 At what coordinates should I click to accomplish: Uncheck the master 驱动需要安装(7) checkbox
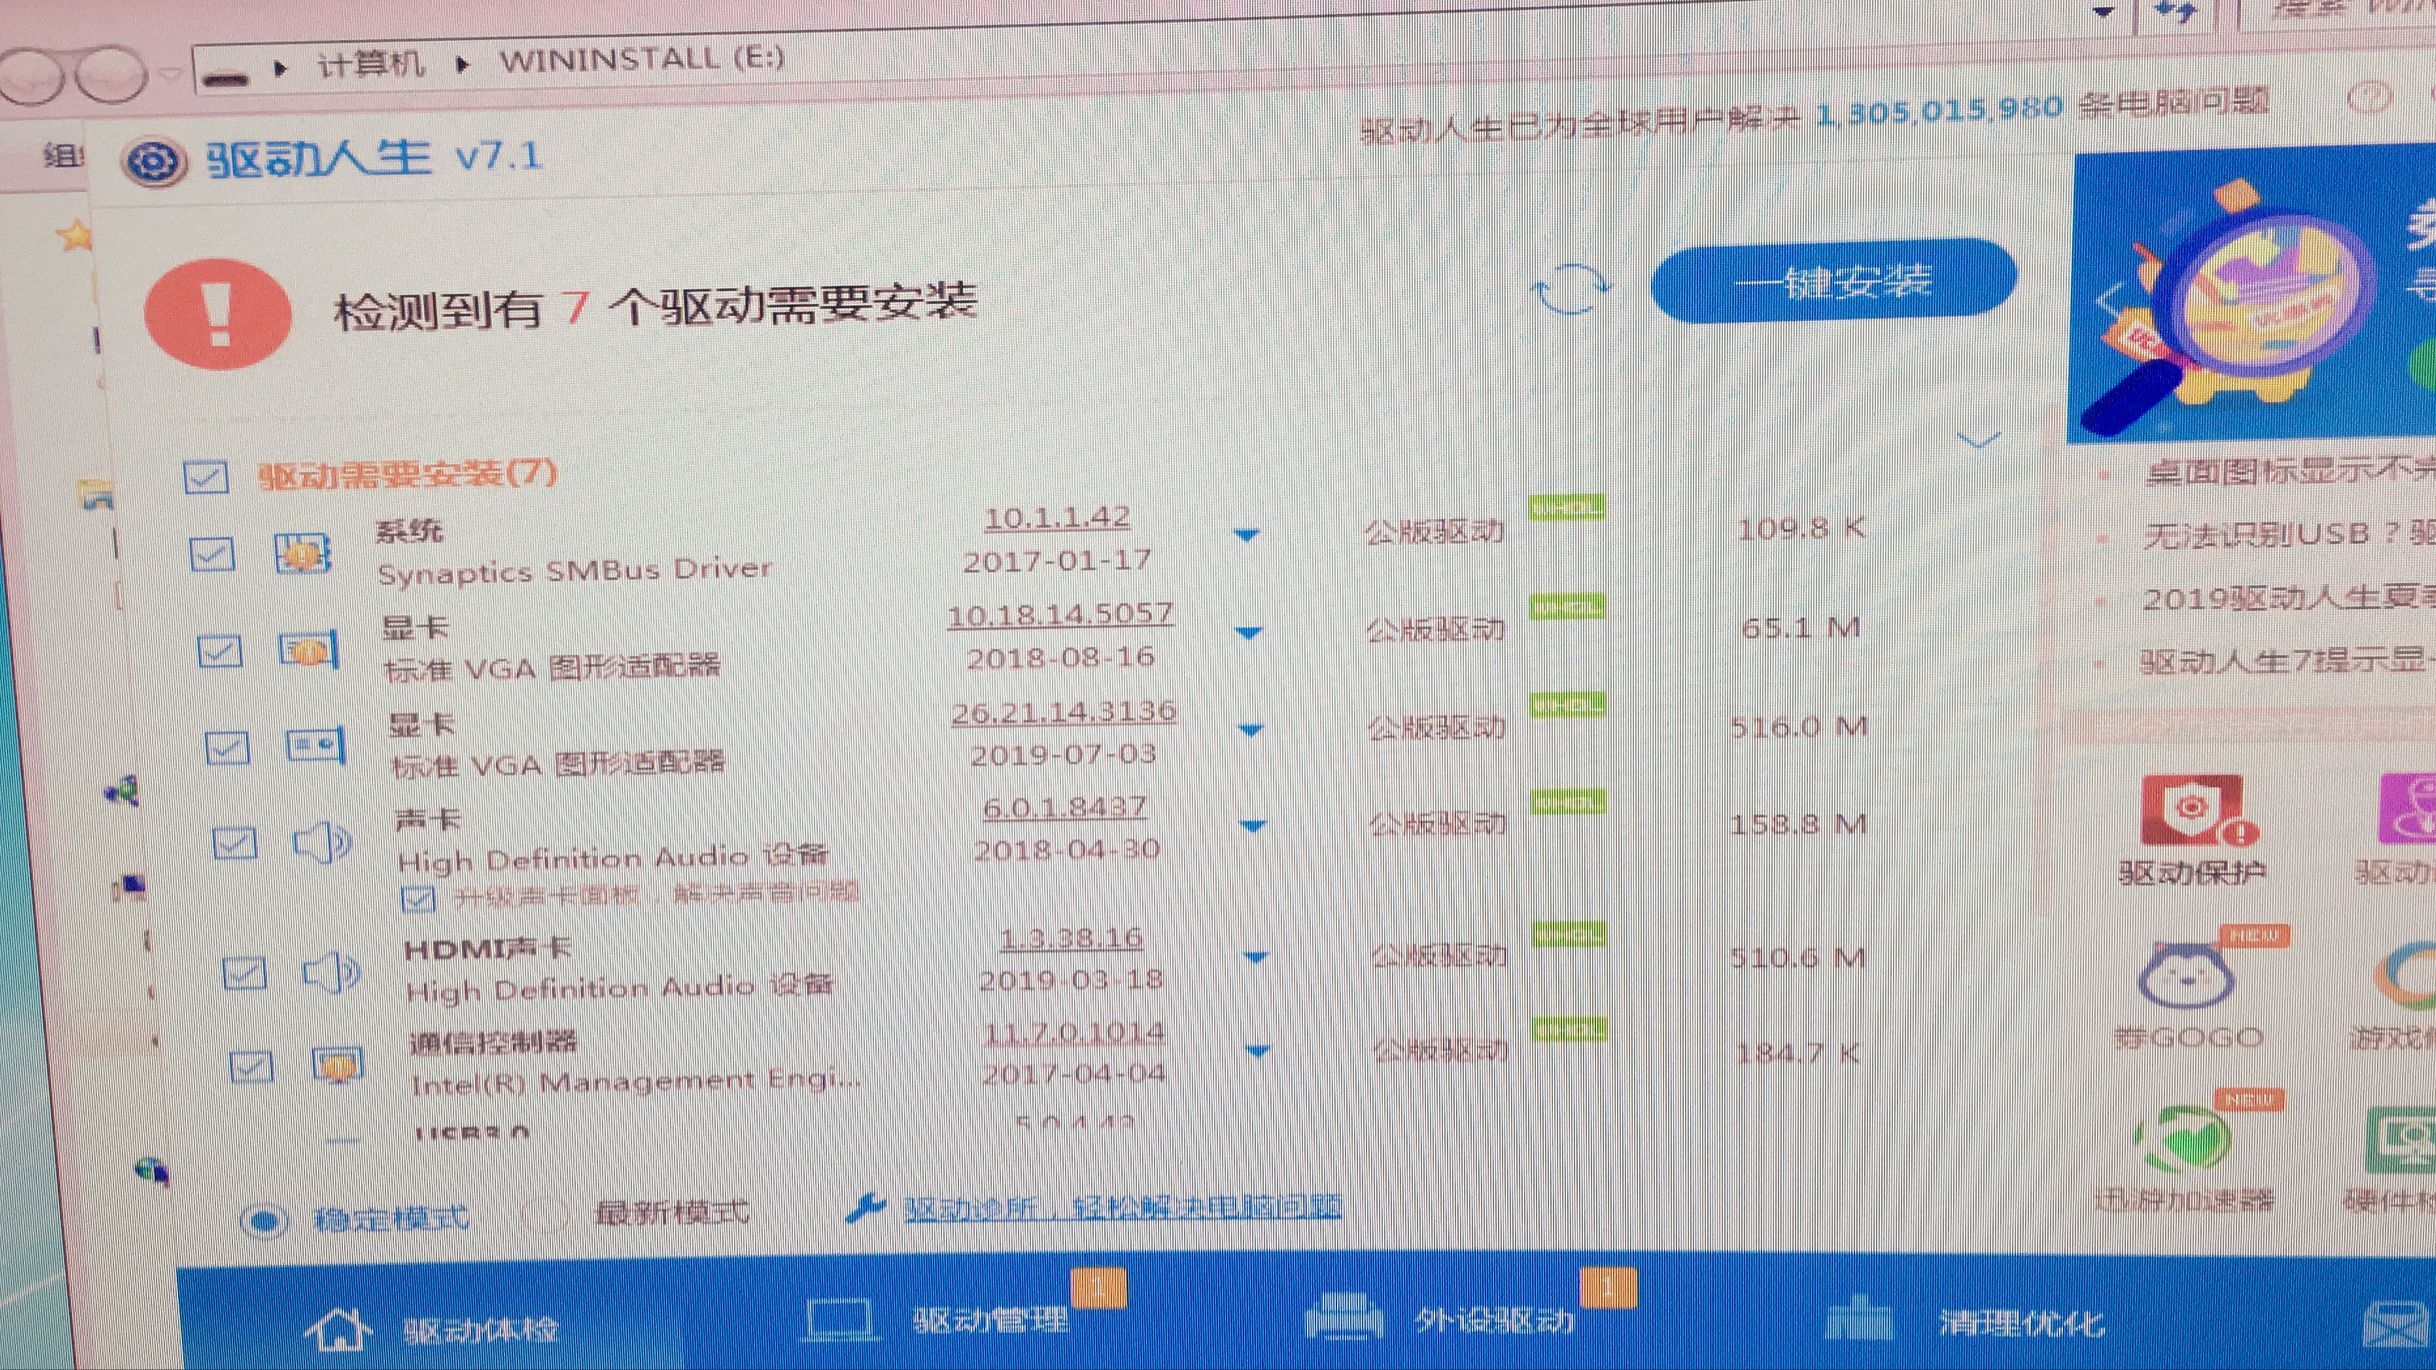(205, 478)
